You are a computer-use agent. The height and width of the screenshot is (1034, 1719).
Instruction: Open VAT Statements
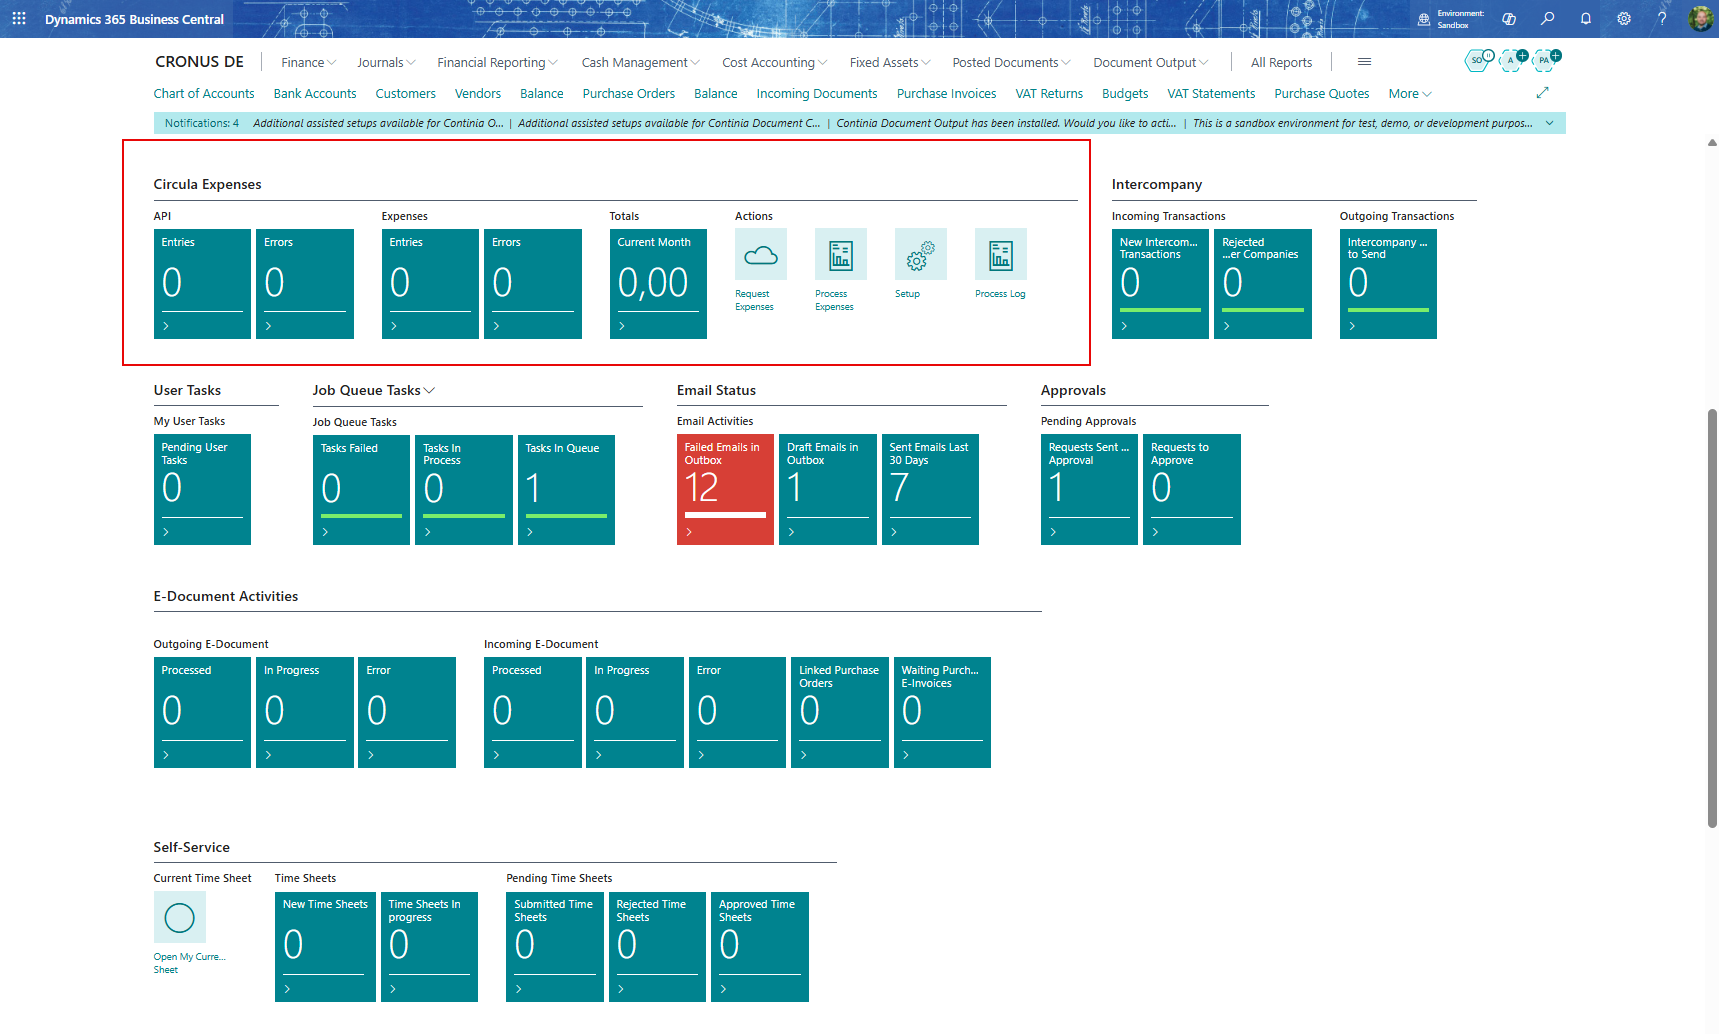click(x=1211, y=94)
